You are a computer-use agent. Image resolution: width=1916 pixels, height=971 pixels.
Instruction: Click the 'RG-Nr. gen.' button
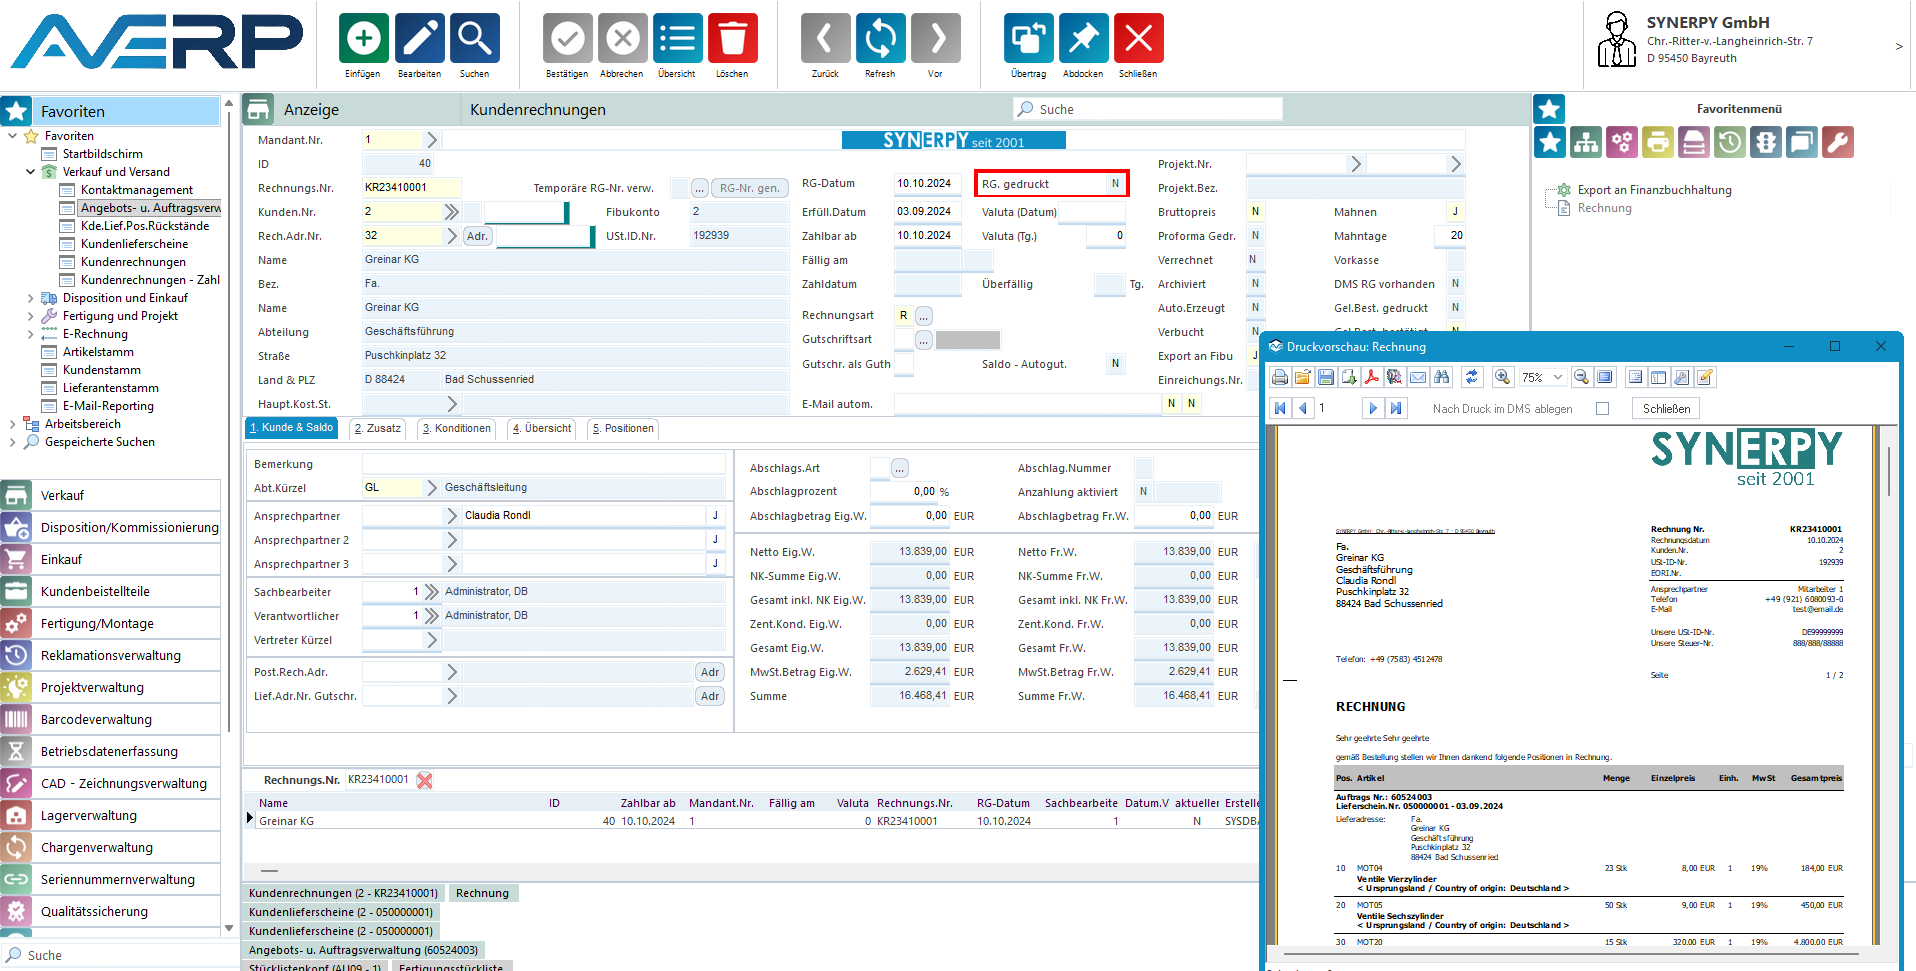click(749, 188)
